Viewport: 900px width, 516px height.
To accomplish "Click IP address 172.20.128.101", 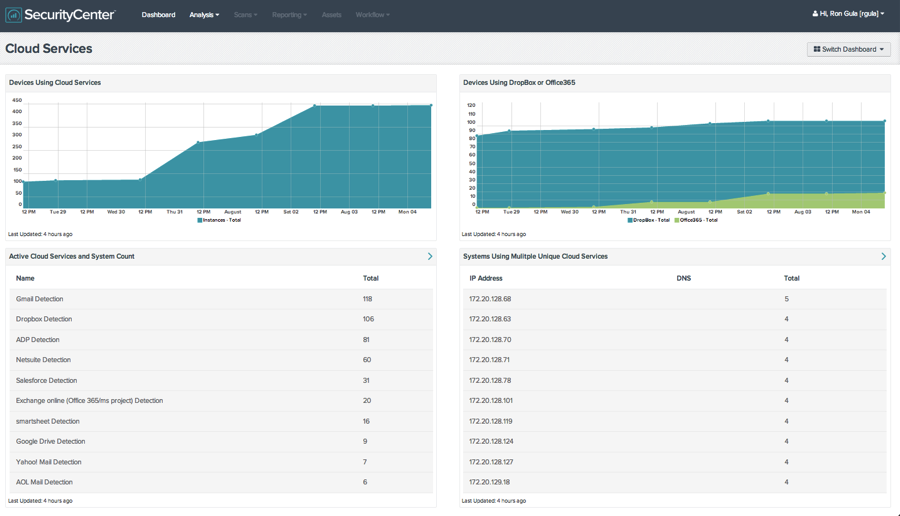I will 491,401.
